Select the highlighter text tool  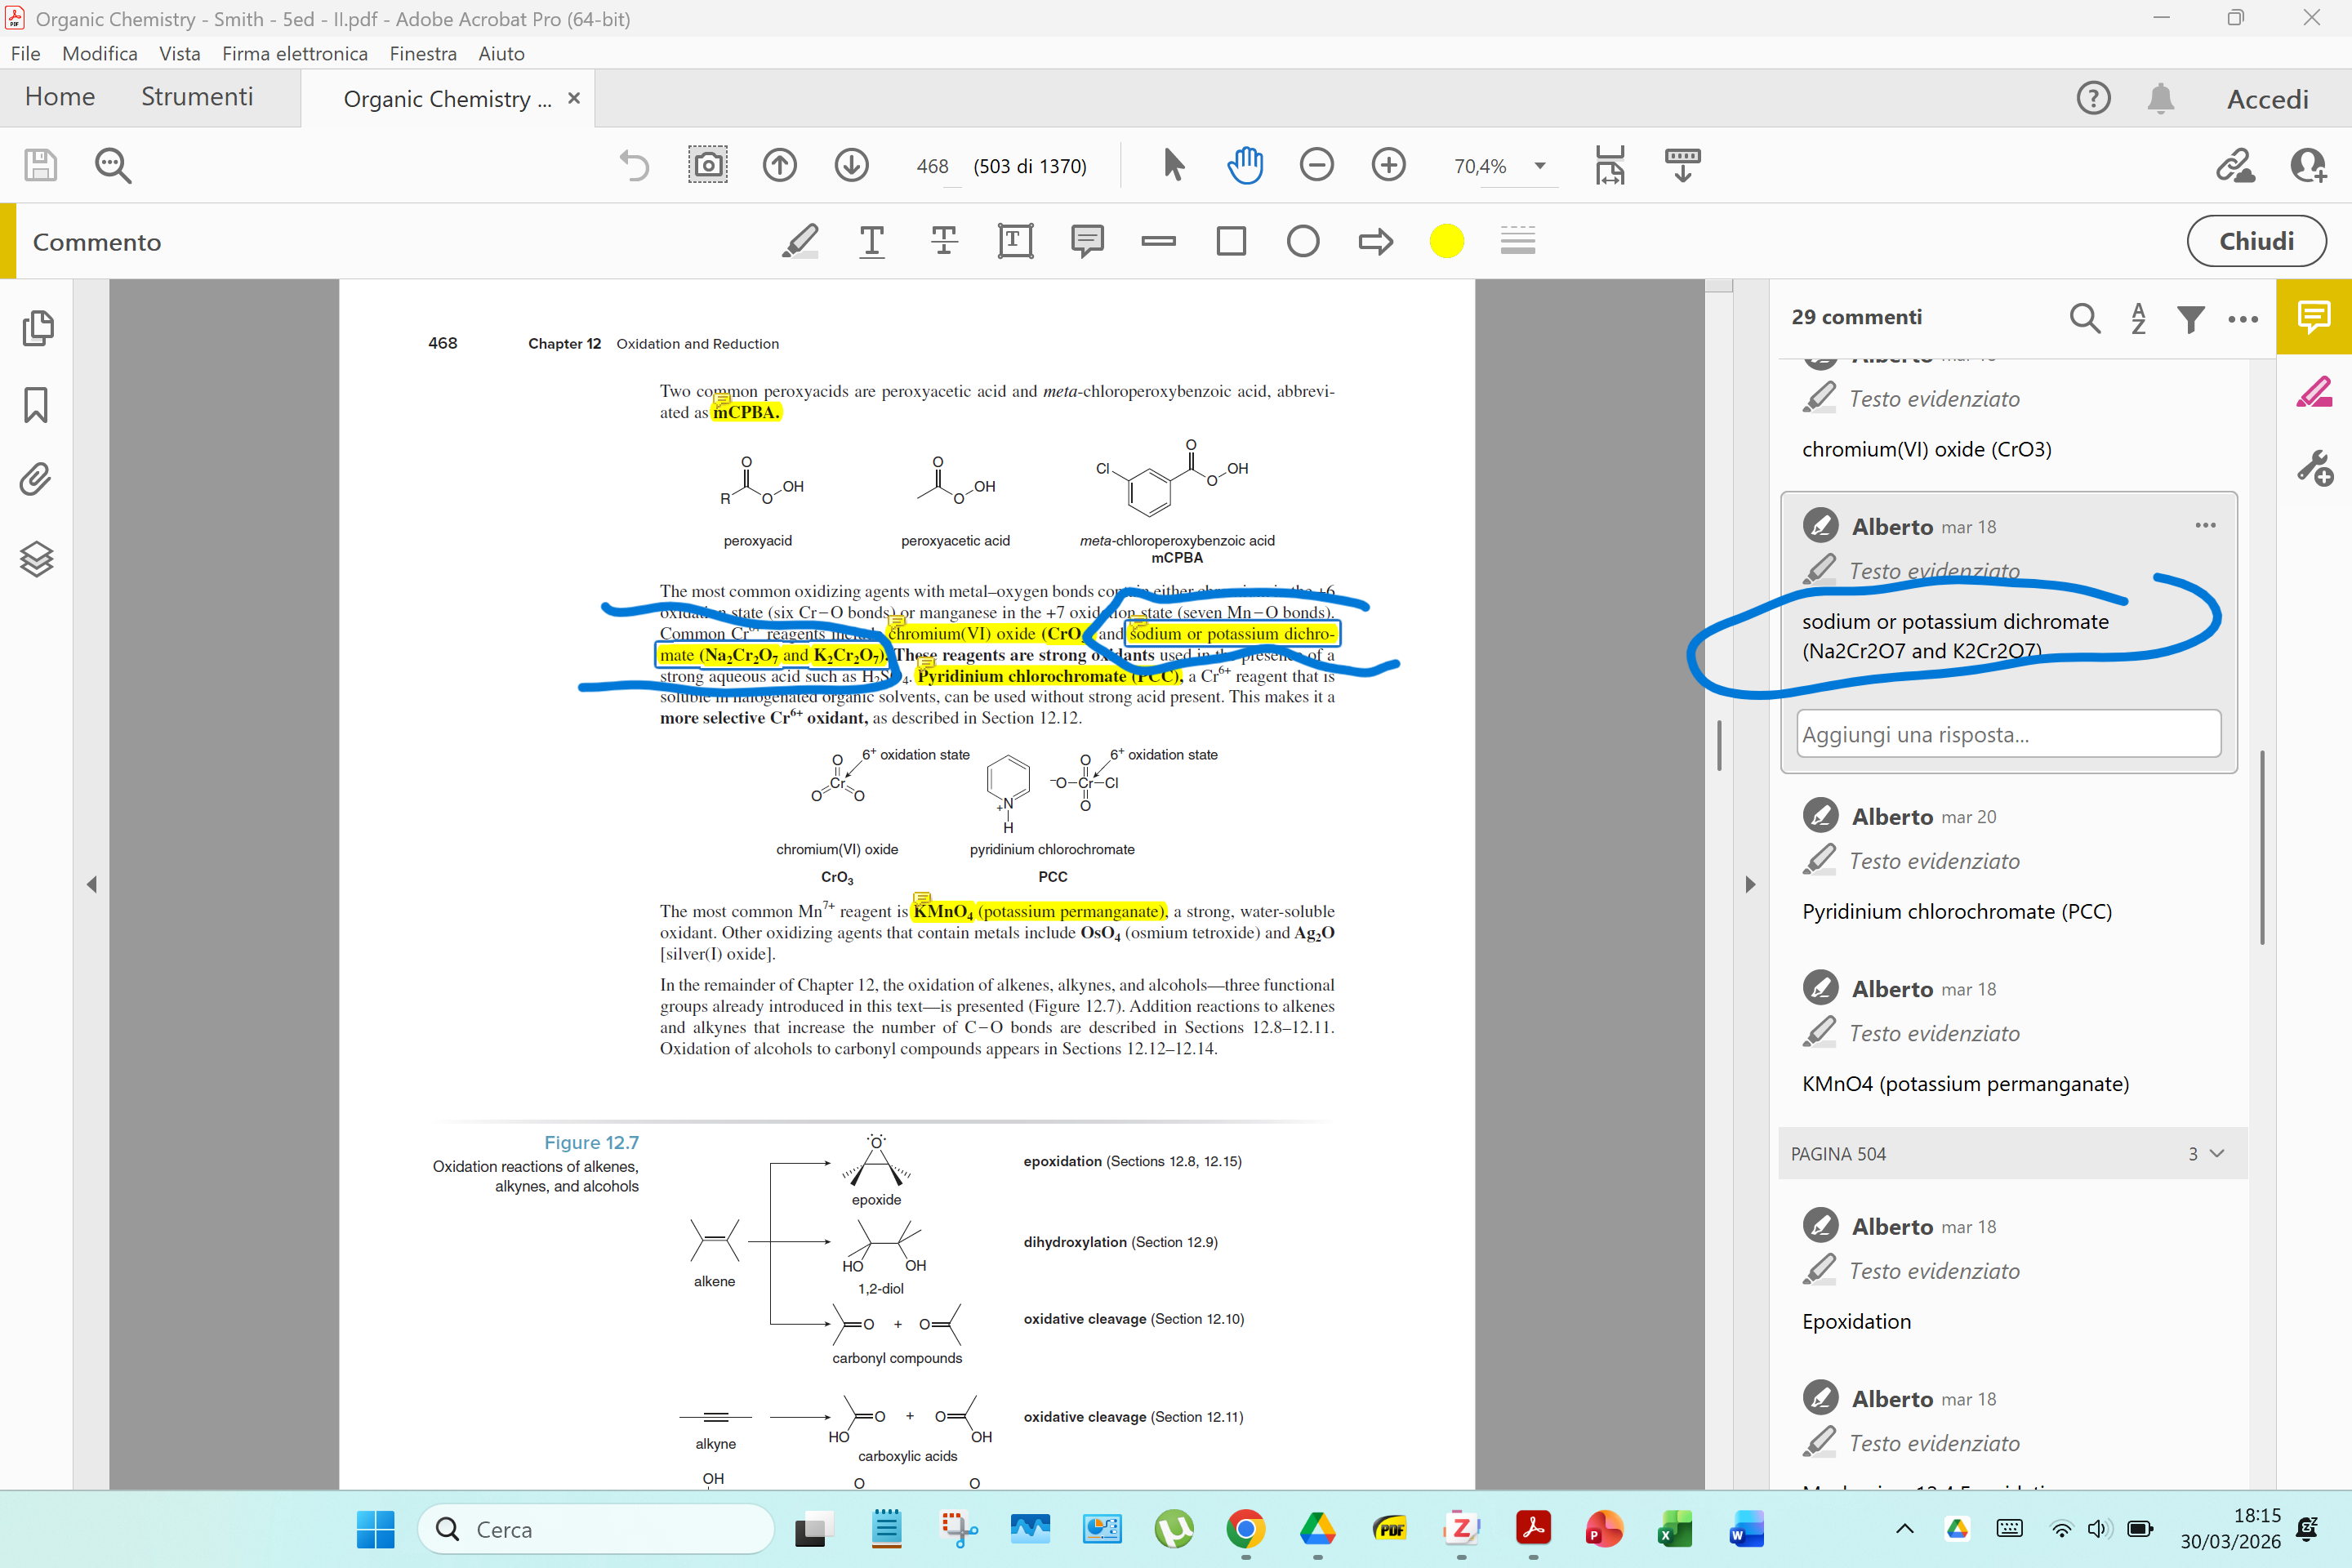pyautogui.click(x=799, y=241)
